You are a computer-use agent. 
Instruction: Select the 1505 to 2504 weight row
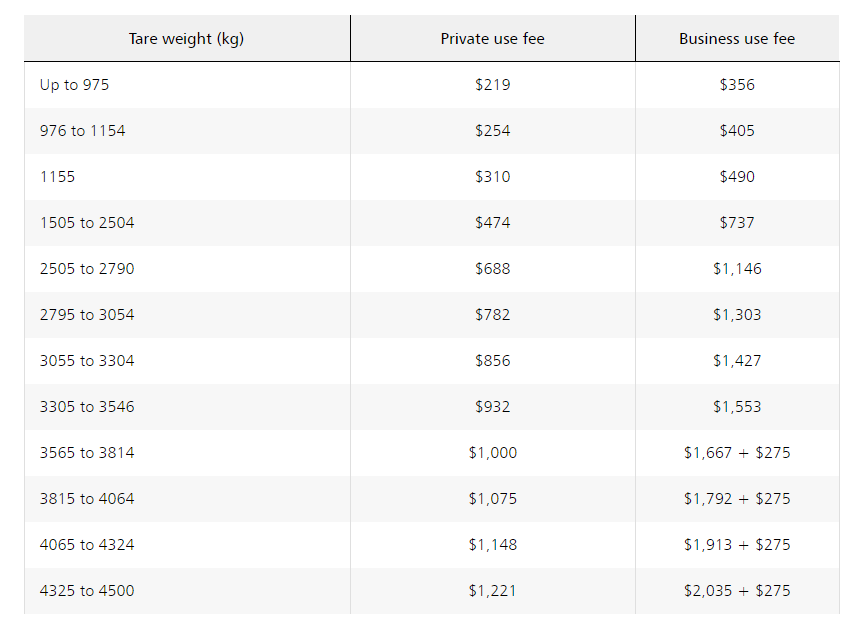pos(87,223)
